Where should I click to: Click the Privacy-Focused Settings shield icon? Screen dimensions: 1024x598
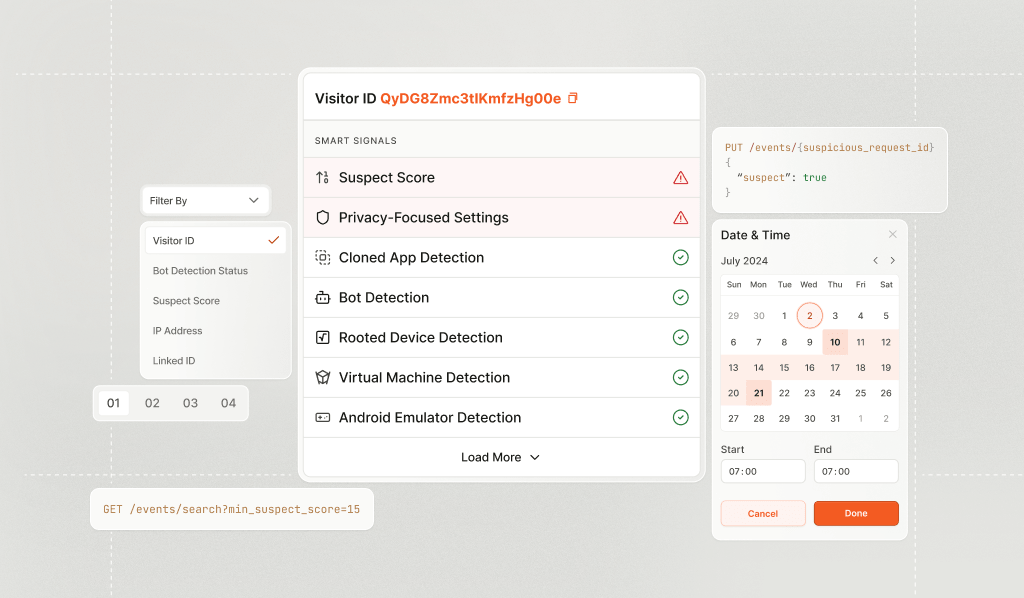(323, 218)
